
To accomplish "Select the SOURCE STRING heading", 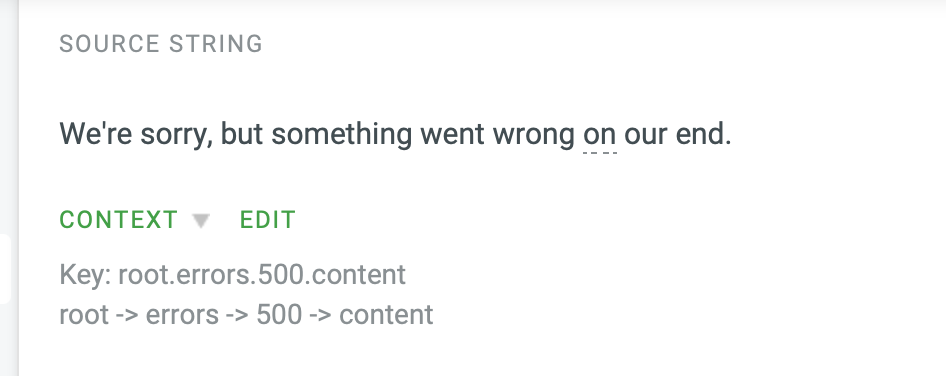I will pos(161,44).
